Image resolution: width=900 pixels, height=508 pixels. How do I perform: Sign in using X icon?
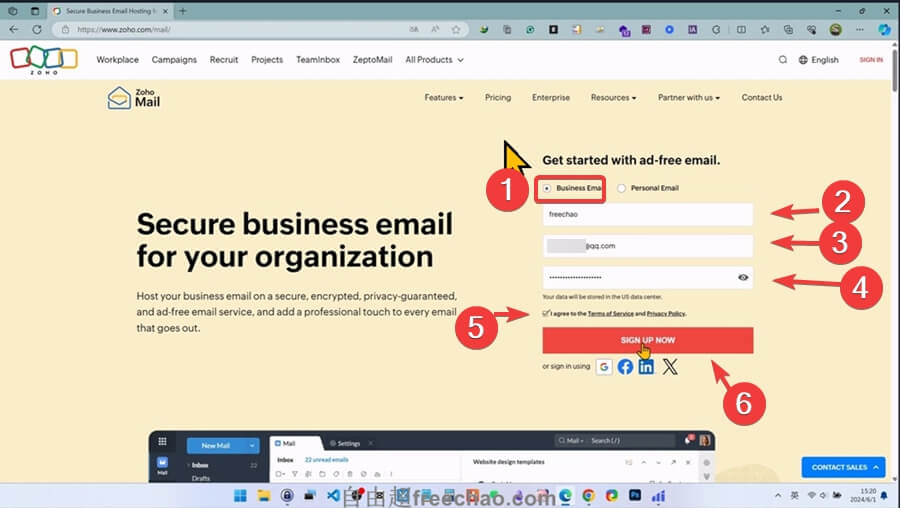pos(670,366)
